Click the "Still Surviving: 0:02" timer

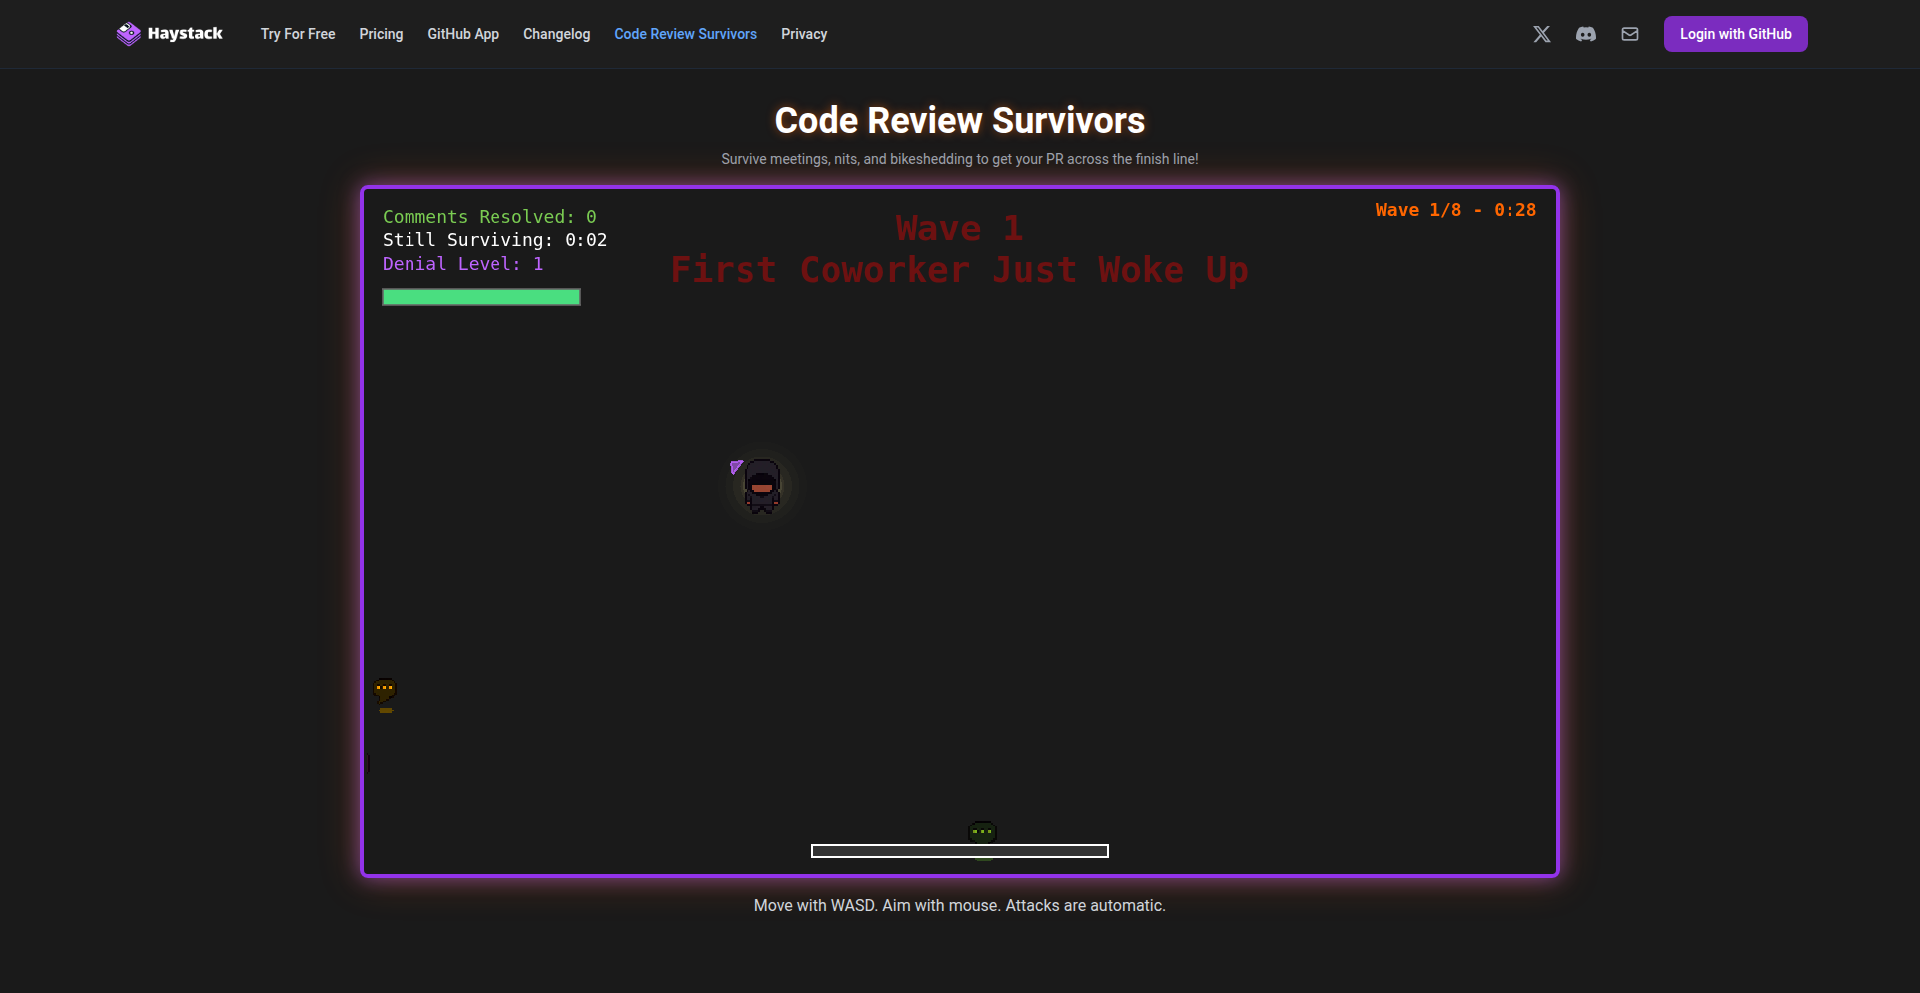(x=495, y=240)
